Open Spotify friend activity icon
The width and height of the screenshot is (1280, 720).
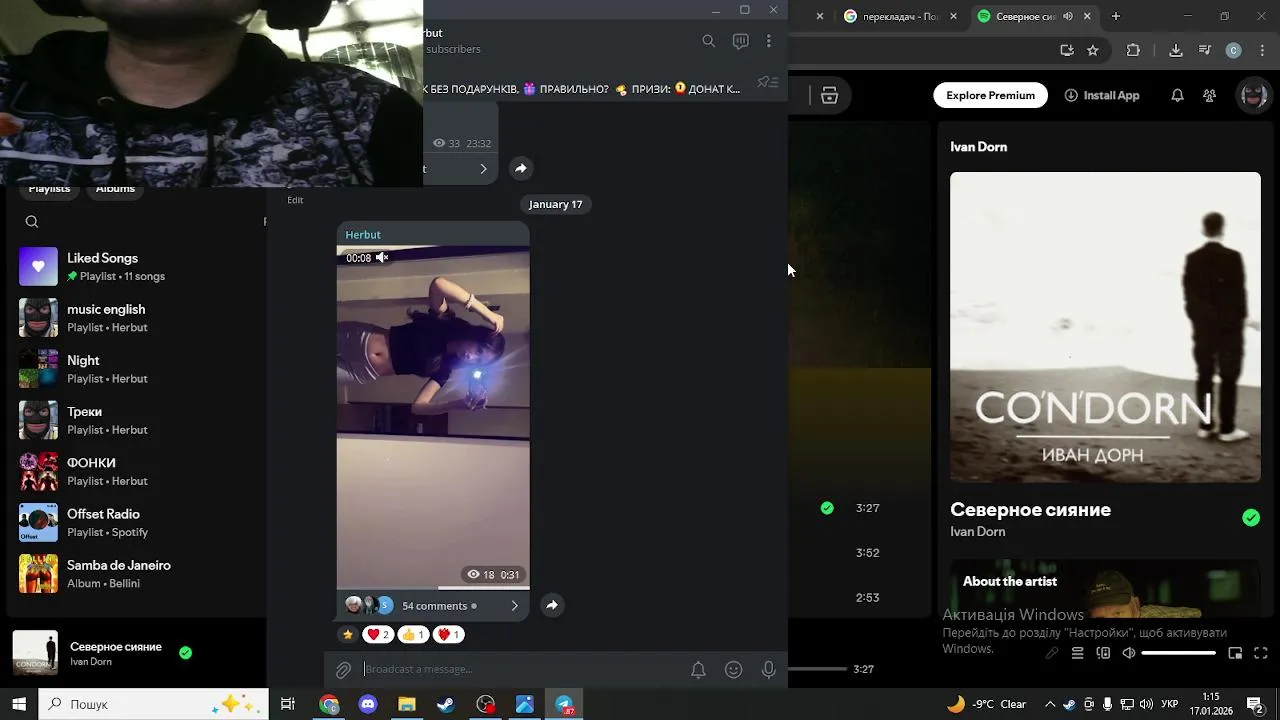click(1210, 96)
